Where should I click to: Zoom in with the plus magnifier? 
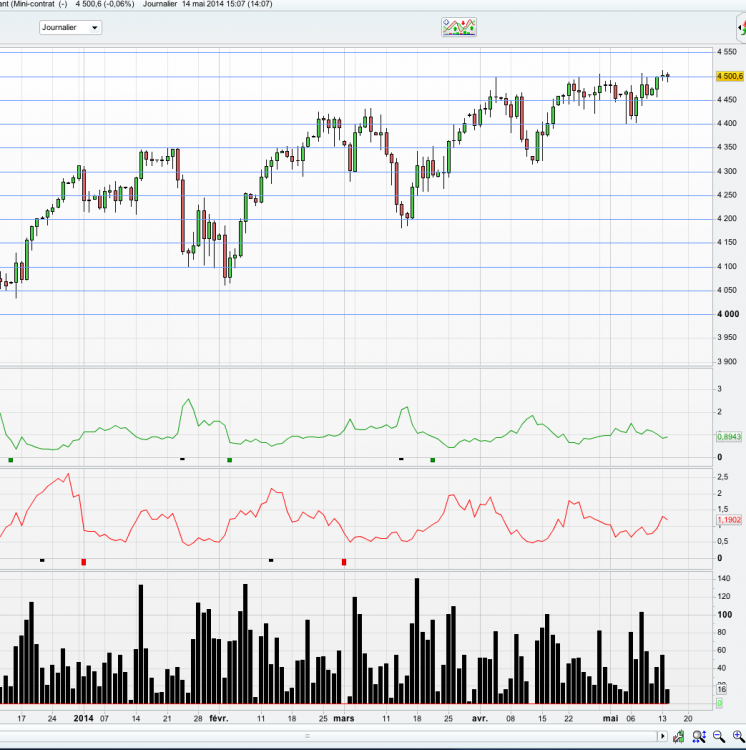(x=738, y=737)
